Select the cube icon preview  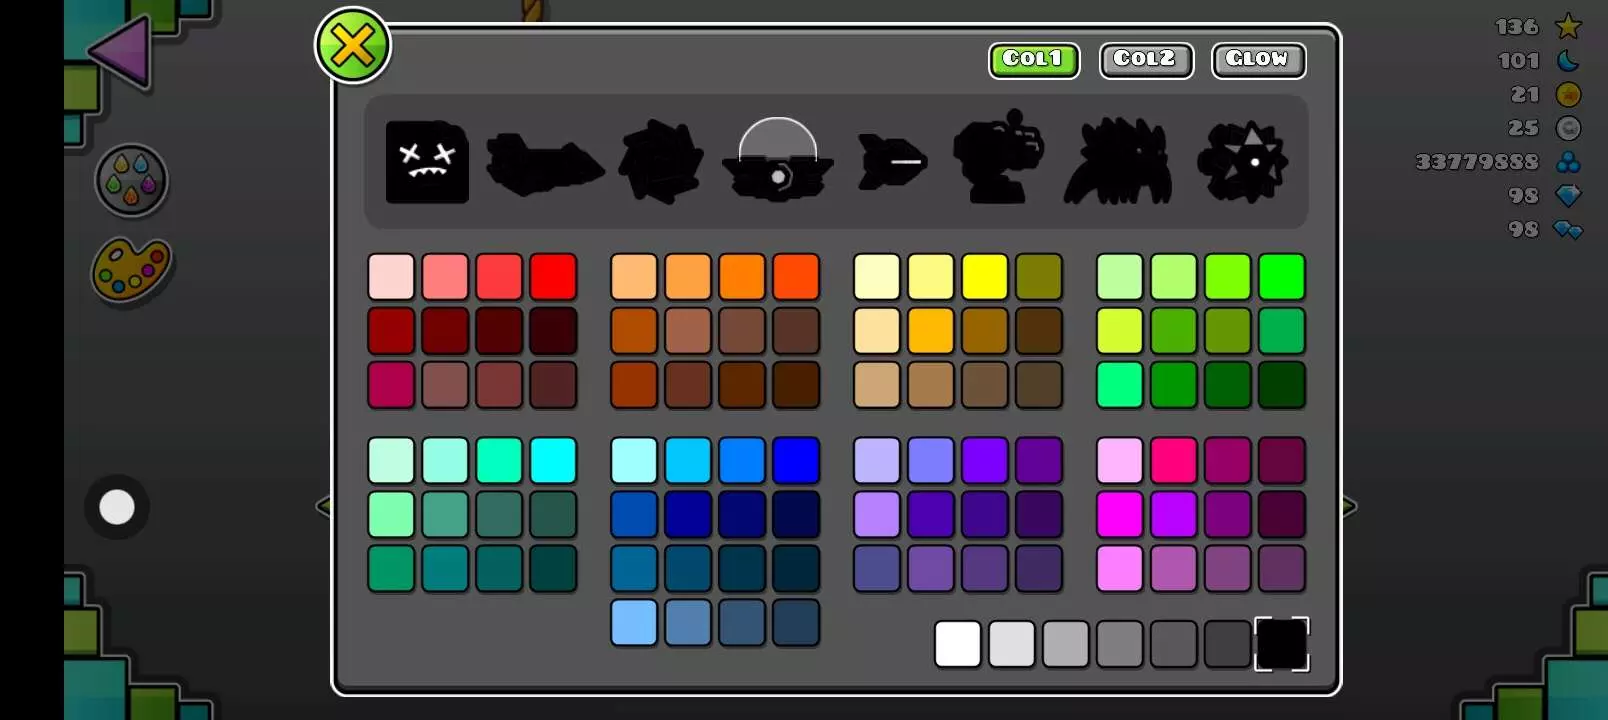(x=427, y=162)
